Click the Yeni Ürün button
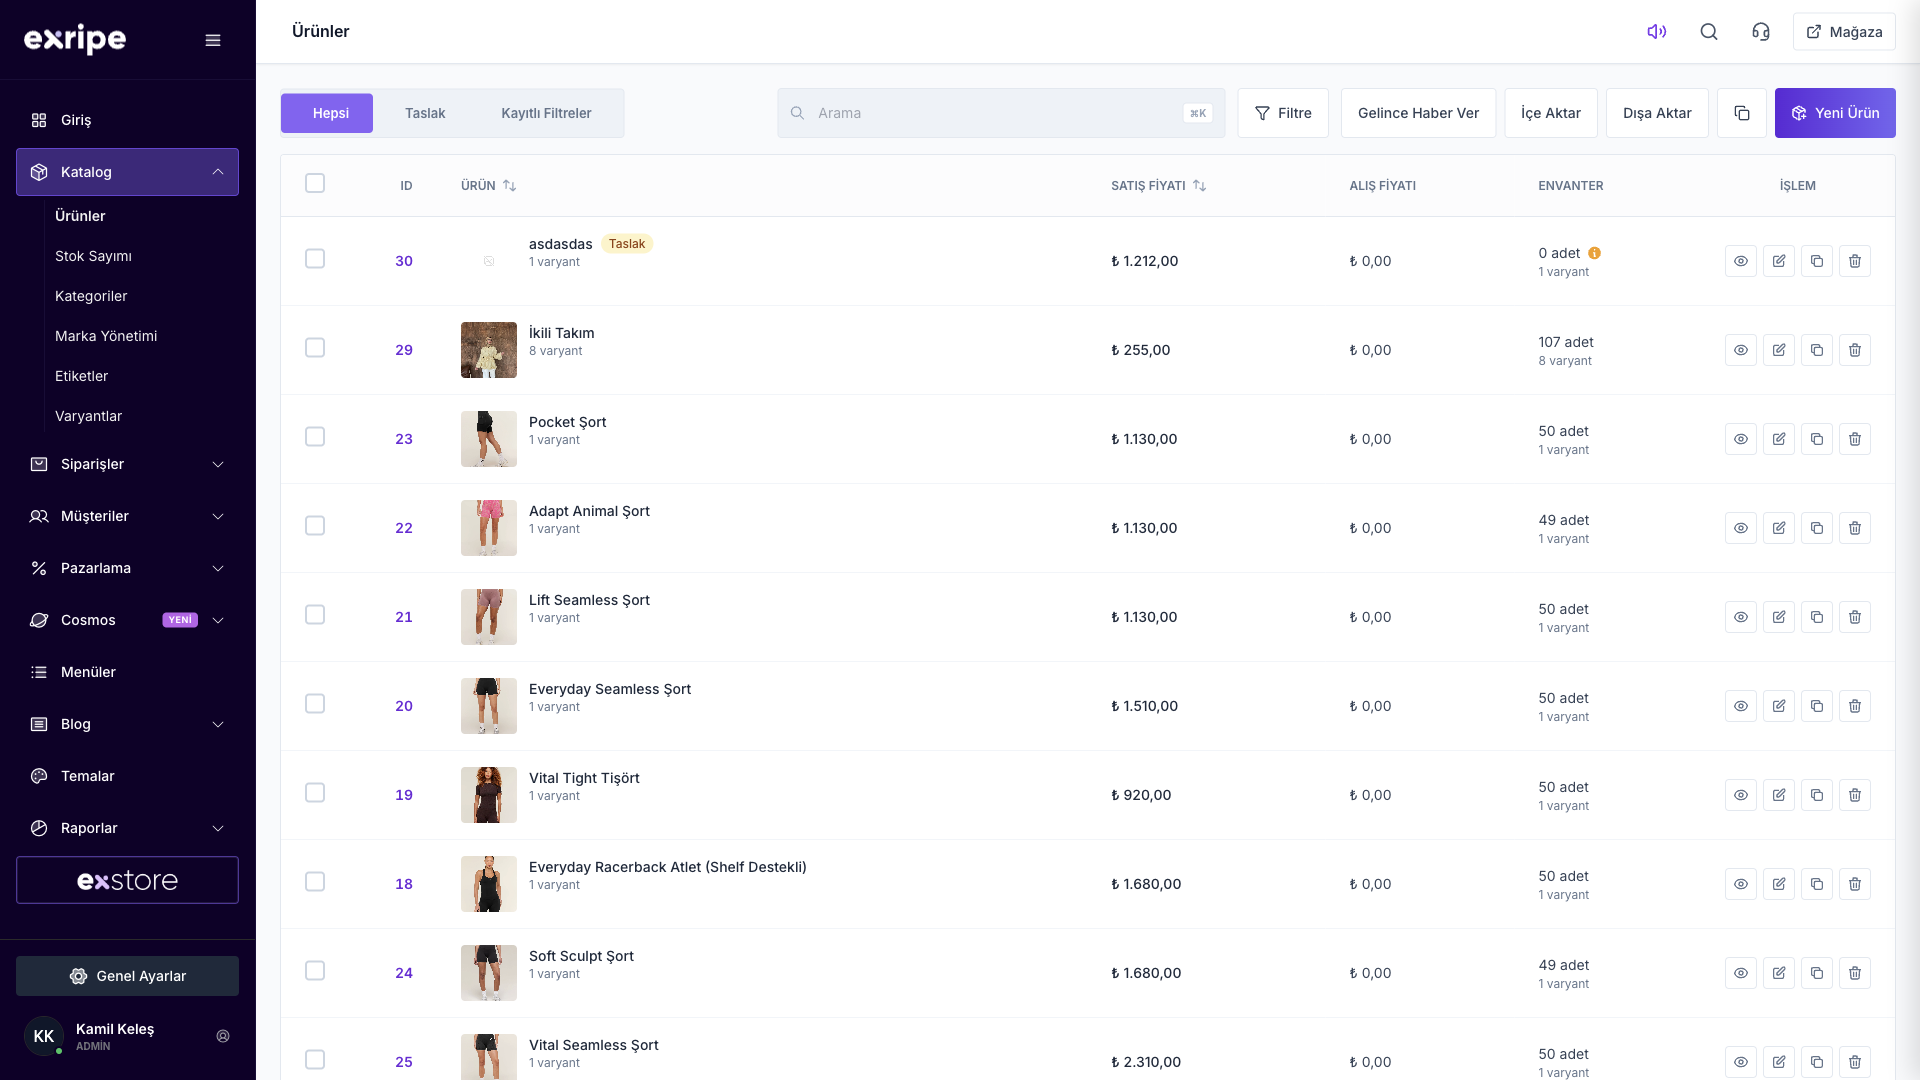This screenshot has width=1920, height=1080. 1835,113
